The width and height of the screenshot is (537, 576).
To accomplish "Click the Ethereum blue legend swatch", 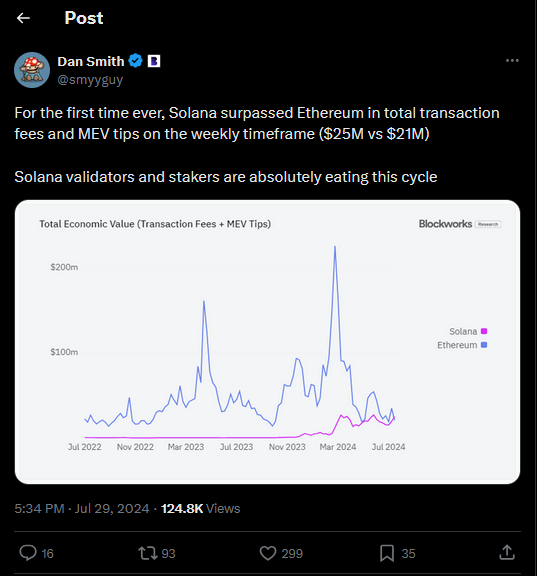I will coord(484,345).
